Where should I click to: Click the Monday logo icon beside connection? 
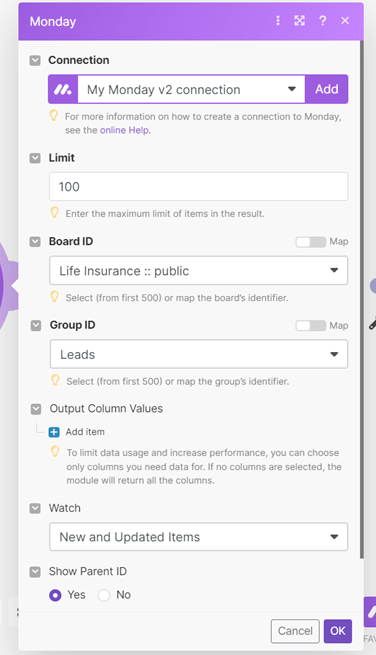tap(63, 89)
